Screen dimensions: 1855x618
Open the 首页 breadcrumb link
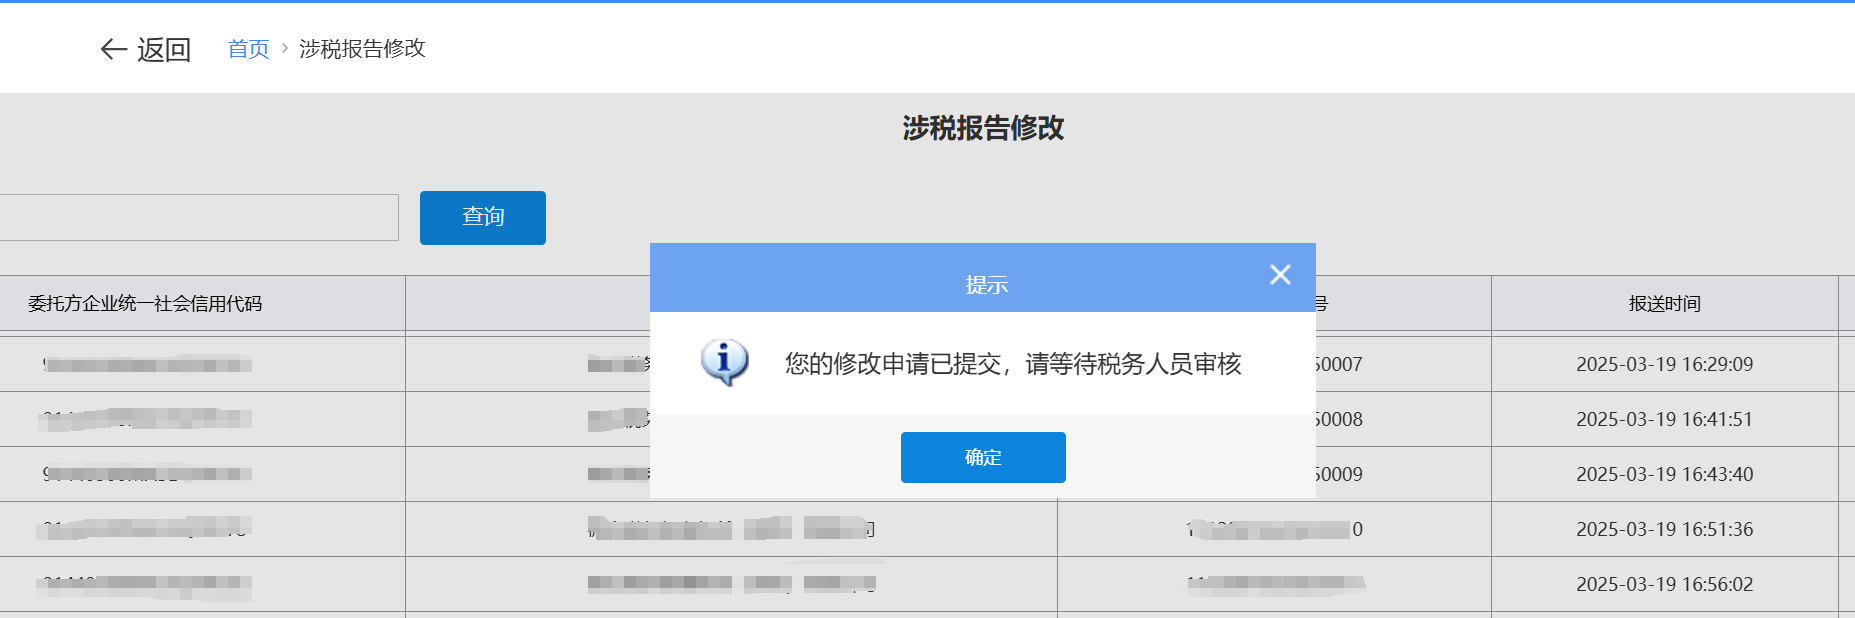pyautogui.click(x=248, y=49)
